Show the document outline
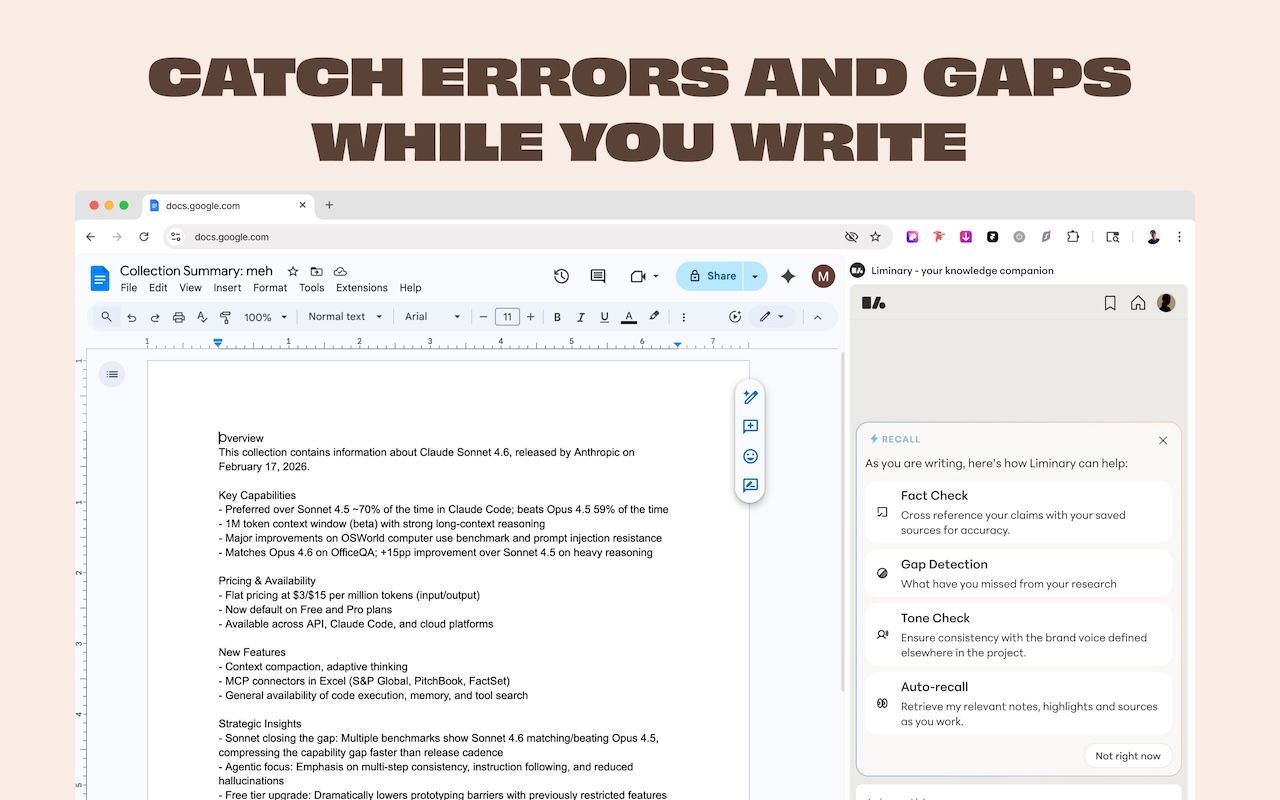 (x=112, y=374)
